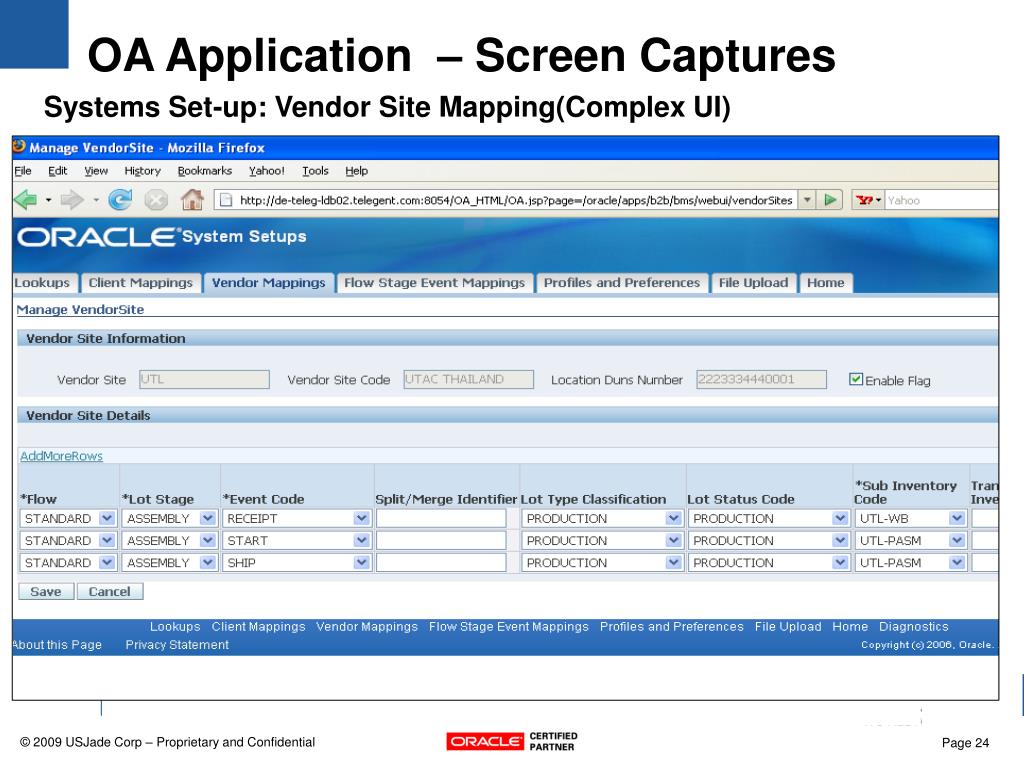Open the Help menu
The width and height of the screenshot is (1024, 768).
tap(357, 171)
